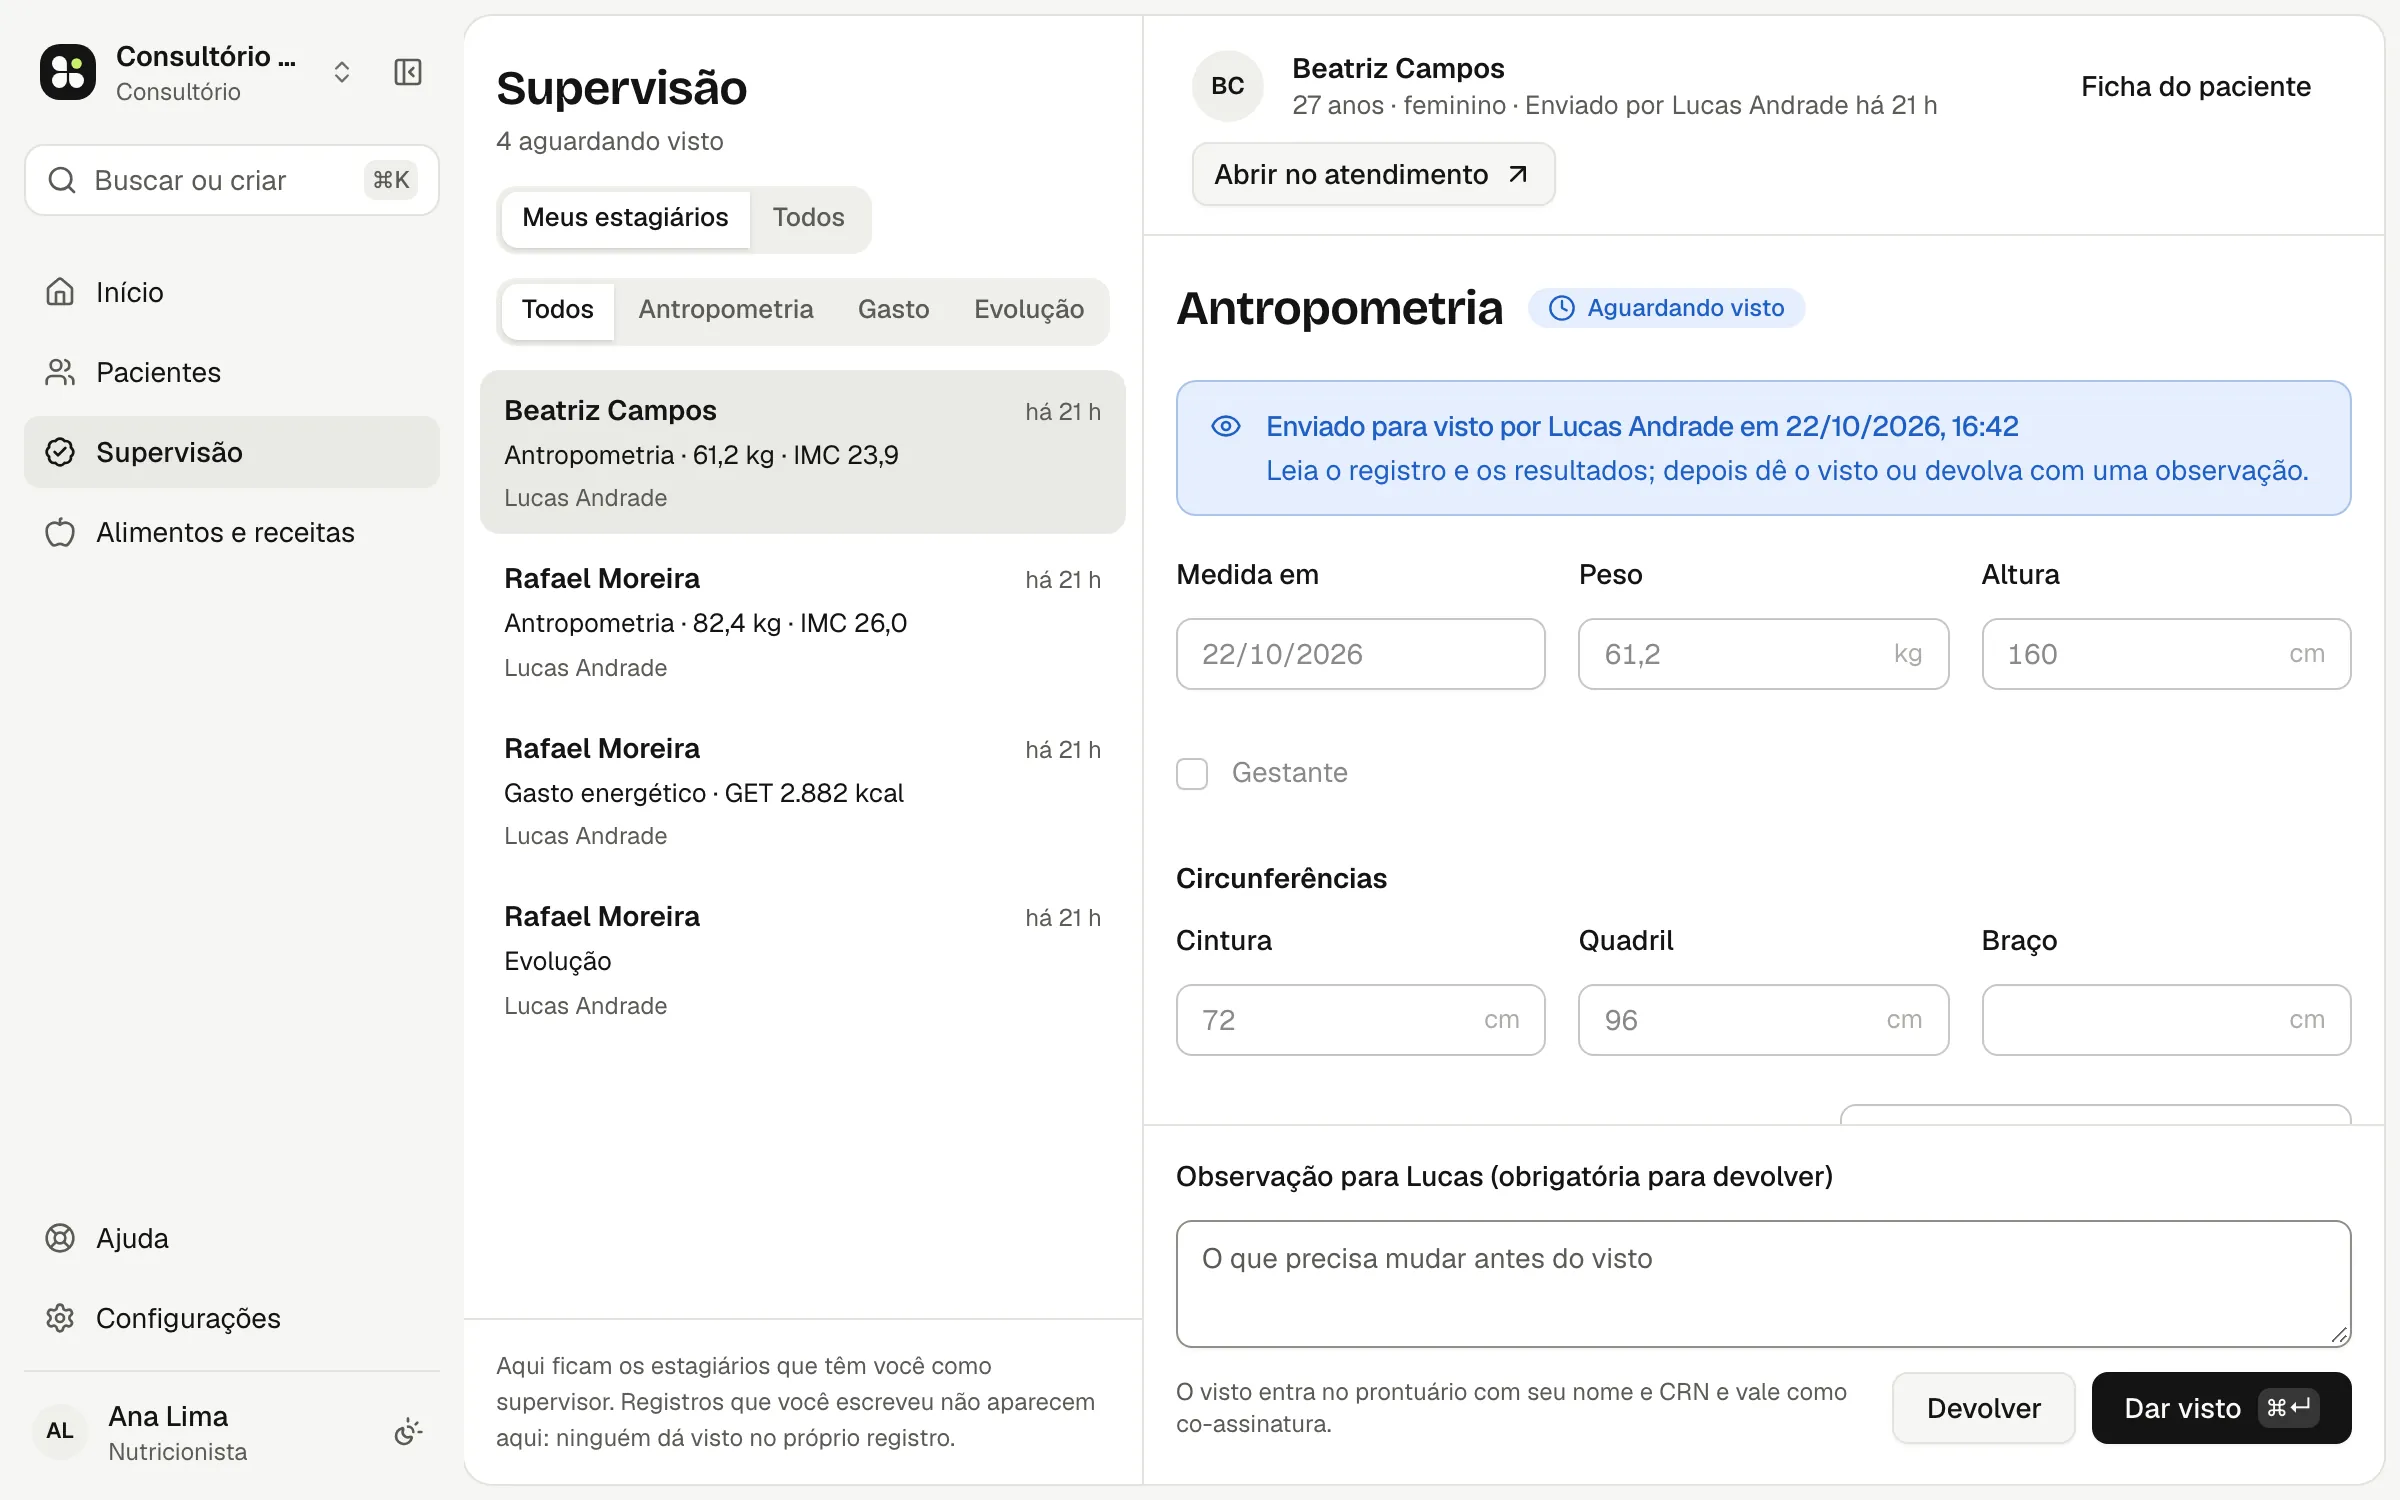The width and height of the screenshot is (2400, 1500).
Task: Go to Pacientes section
Action: tap(232, 372)
